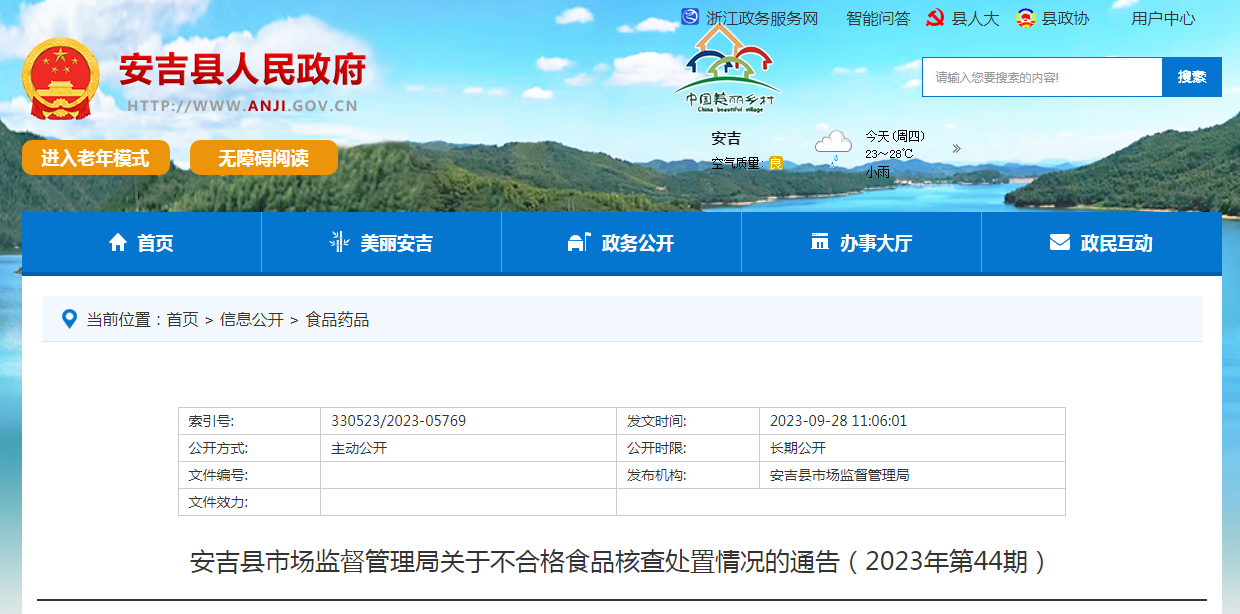Open the 办事大厅 menu

[x=861, y=243]
